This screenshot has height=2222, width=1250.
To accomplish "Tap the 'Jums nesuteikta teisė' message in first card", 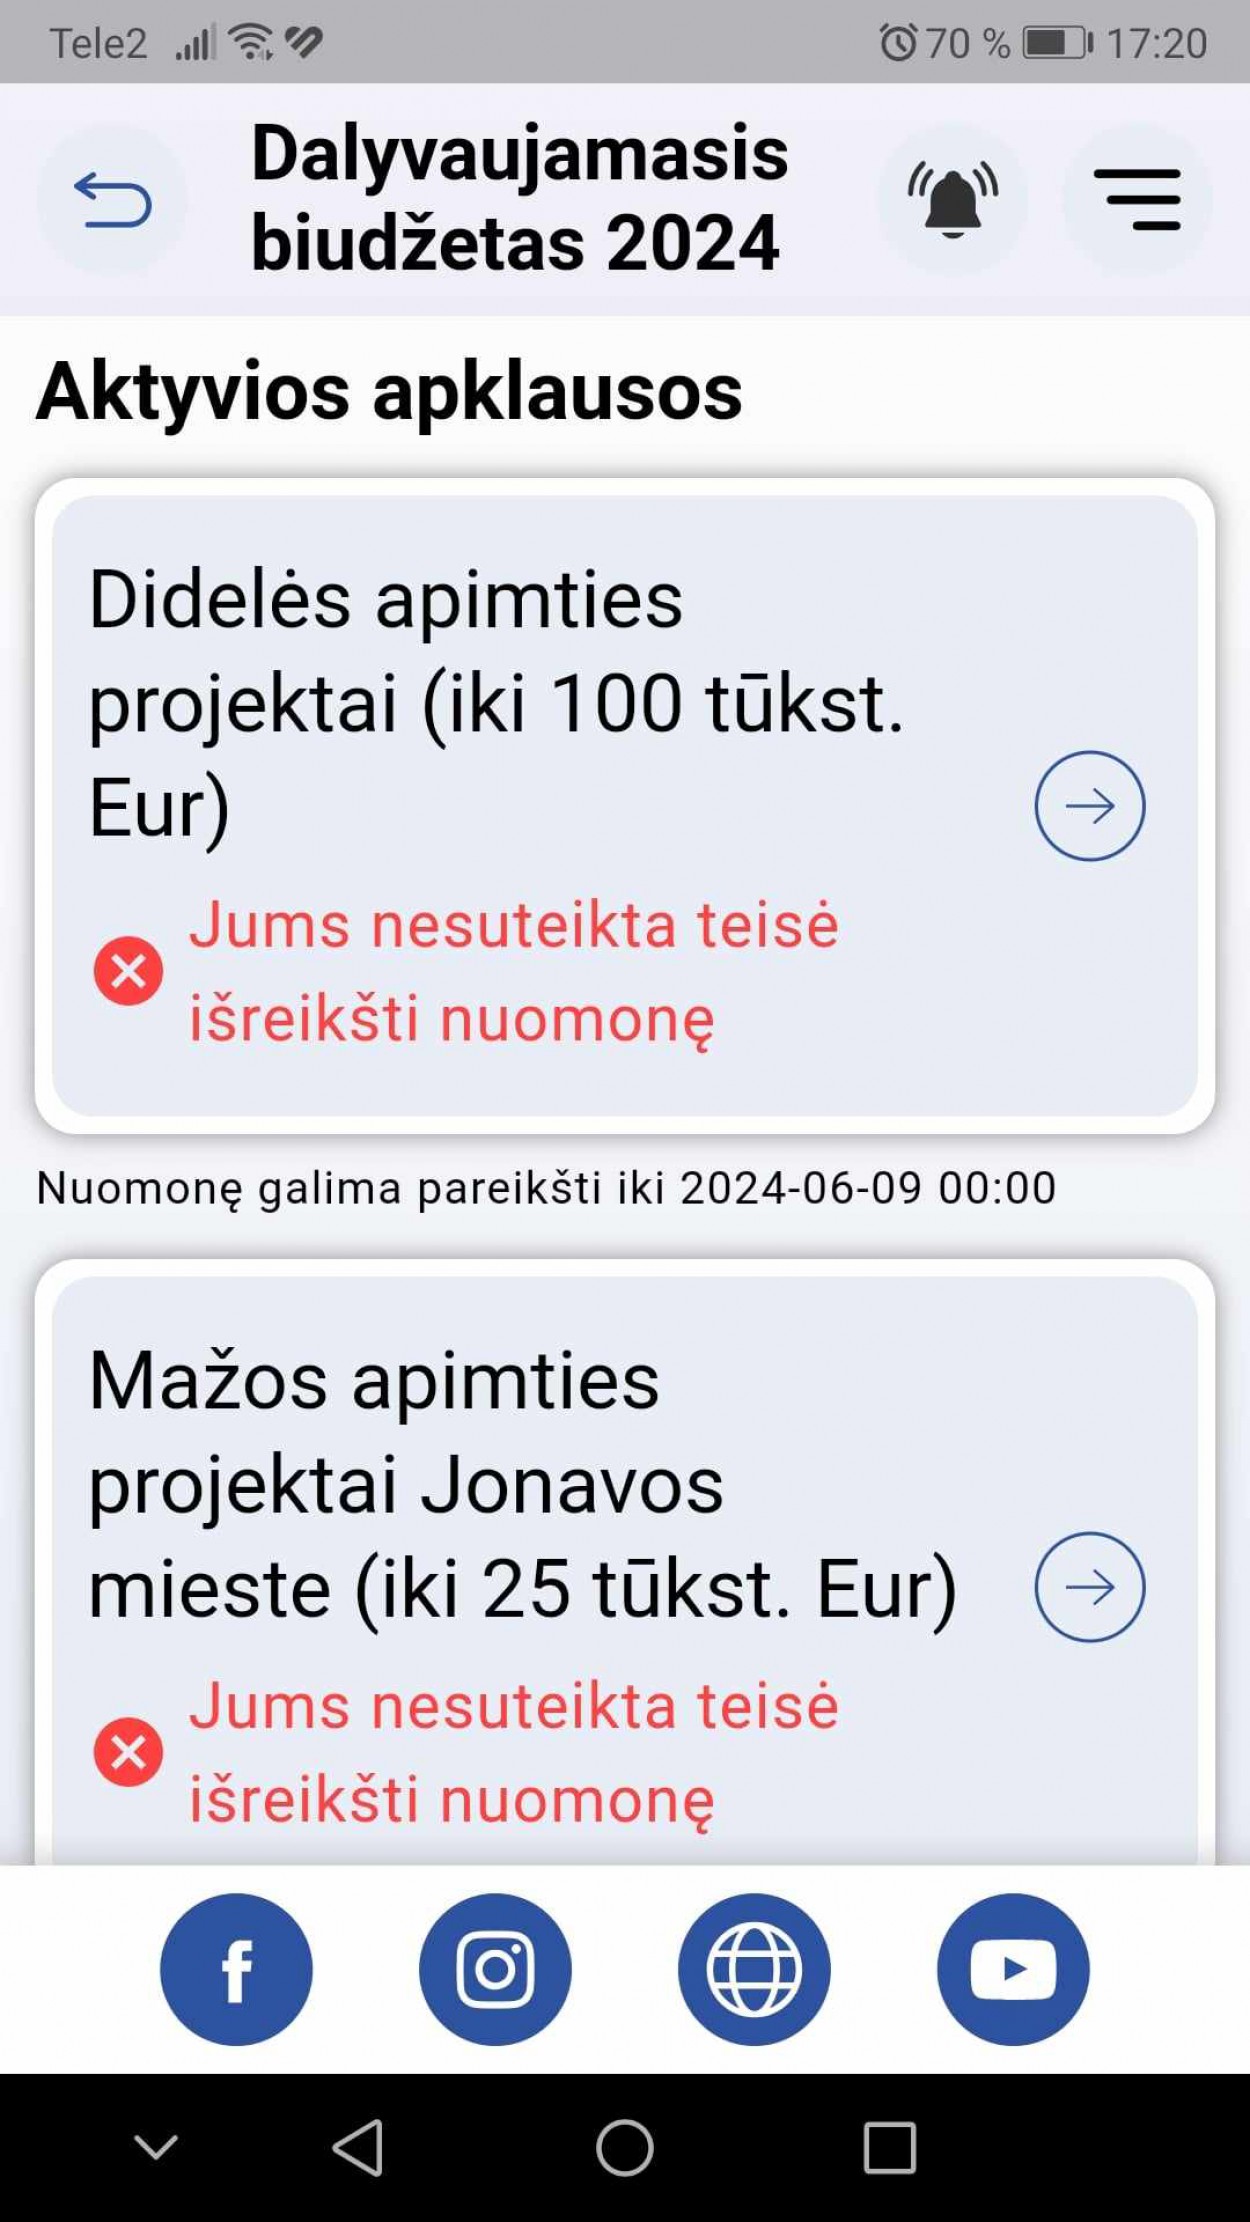I will (x=514, y=971).
